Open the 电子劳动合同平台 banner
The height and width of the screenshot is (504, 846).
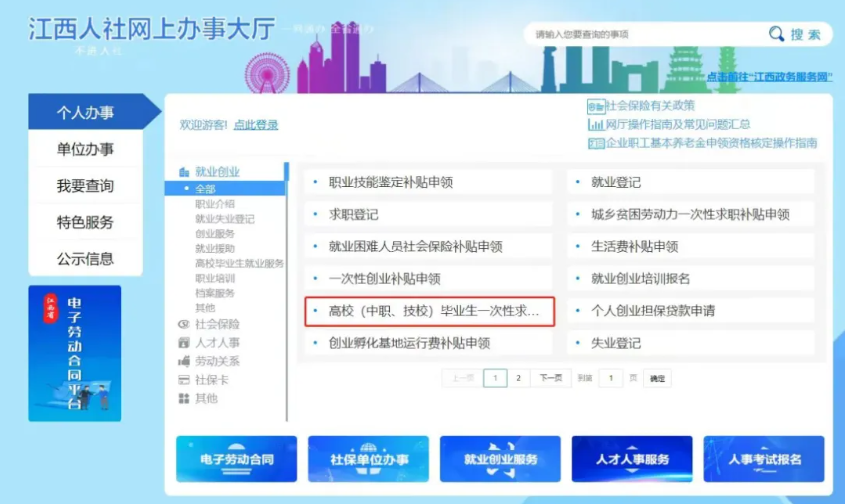[75, 353]
